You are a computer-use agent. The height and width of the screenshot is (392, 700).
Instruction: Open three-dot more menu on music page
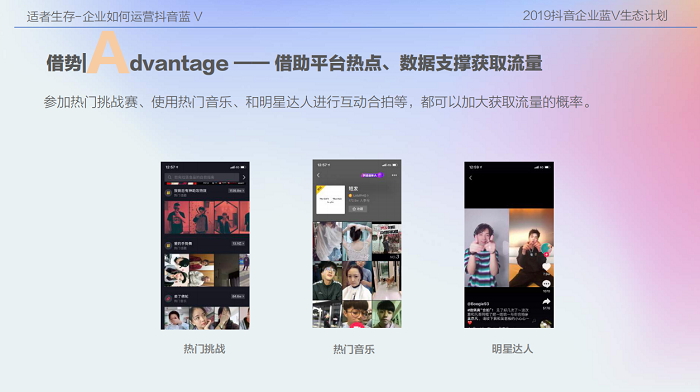coord(394,175)
